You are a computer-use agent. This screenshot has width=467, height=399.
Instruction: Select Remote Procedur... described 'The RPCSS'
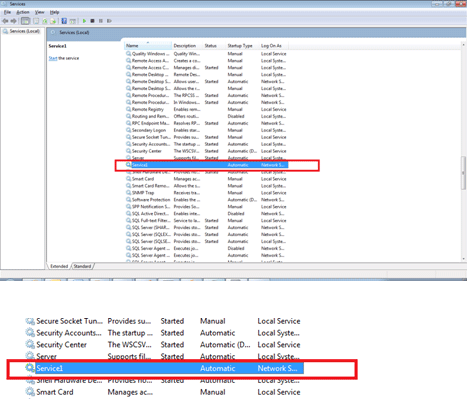tap(206, 95)
